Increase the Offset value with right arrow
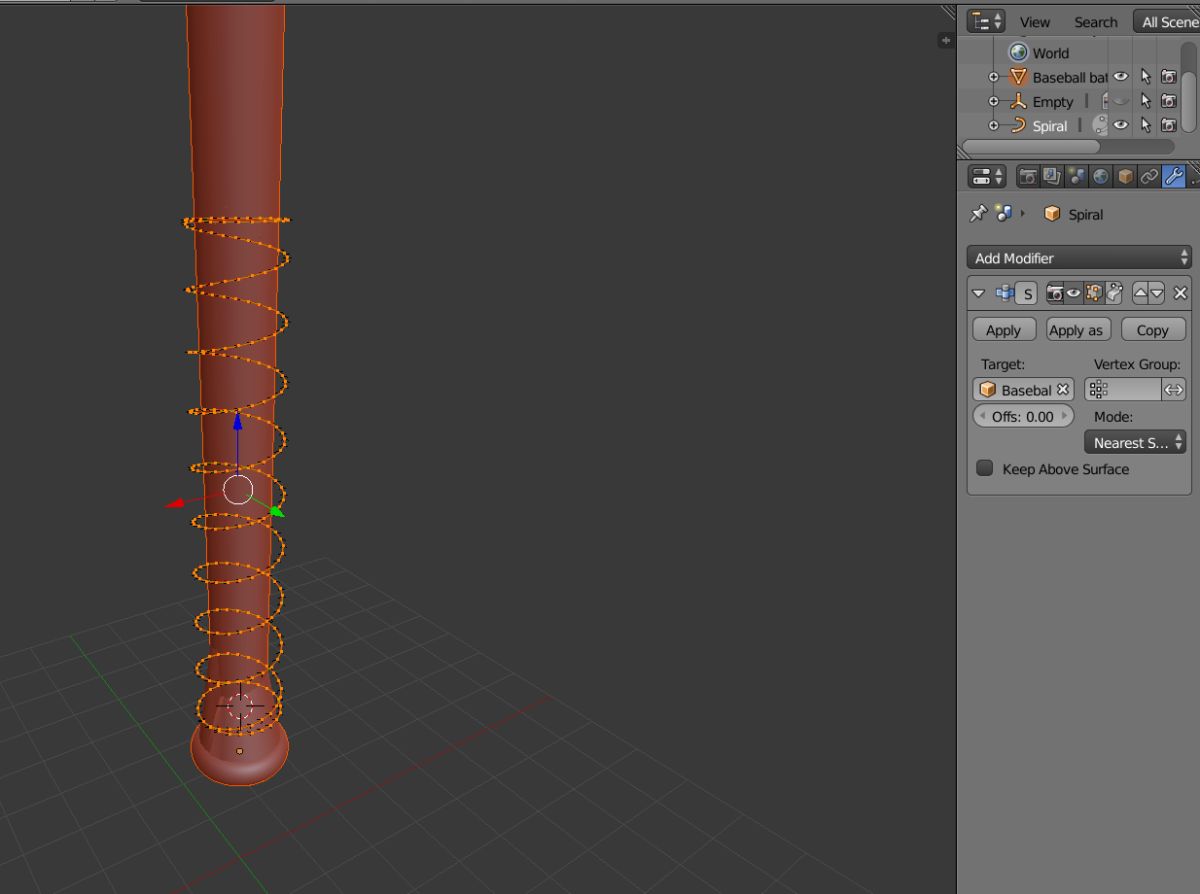This screenshot has width=1200, height=894. 1065,416
